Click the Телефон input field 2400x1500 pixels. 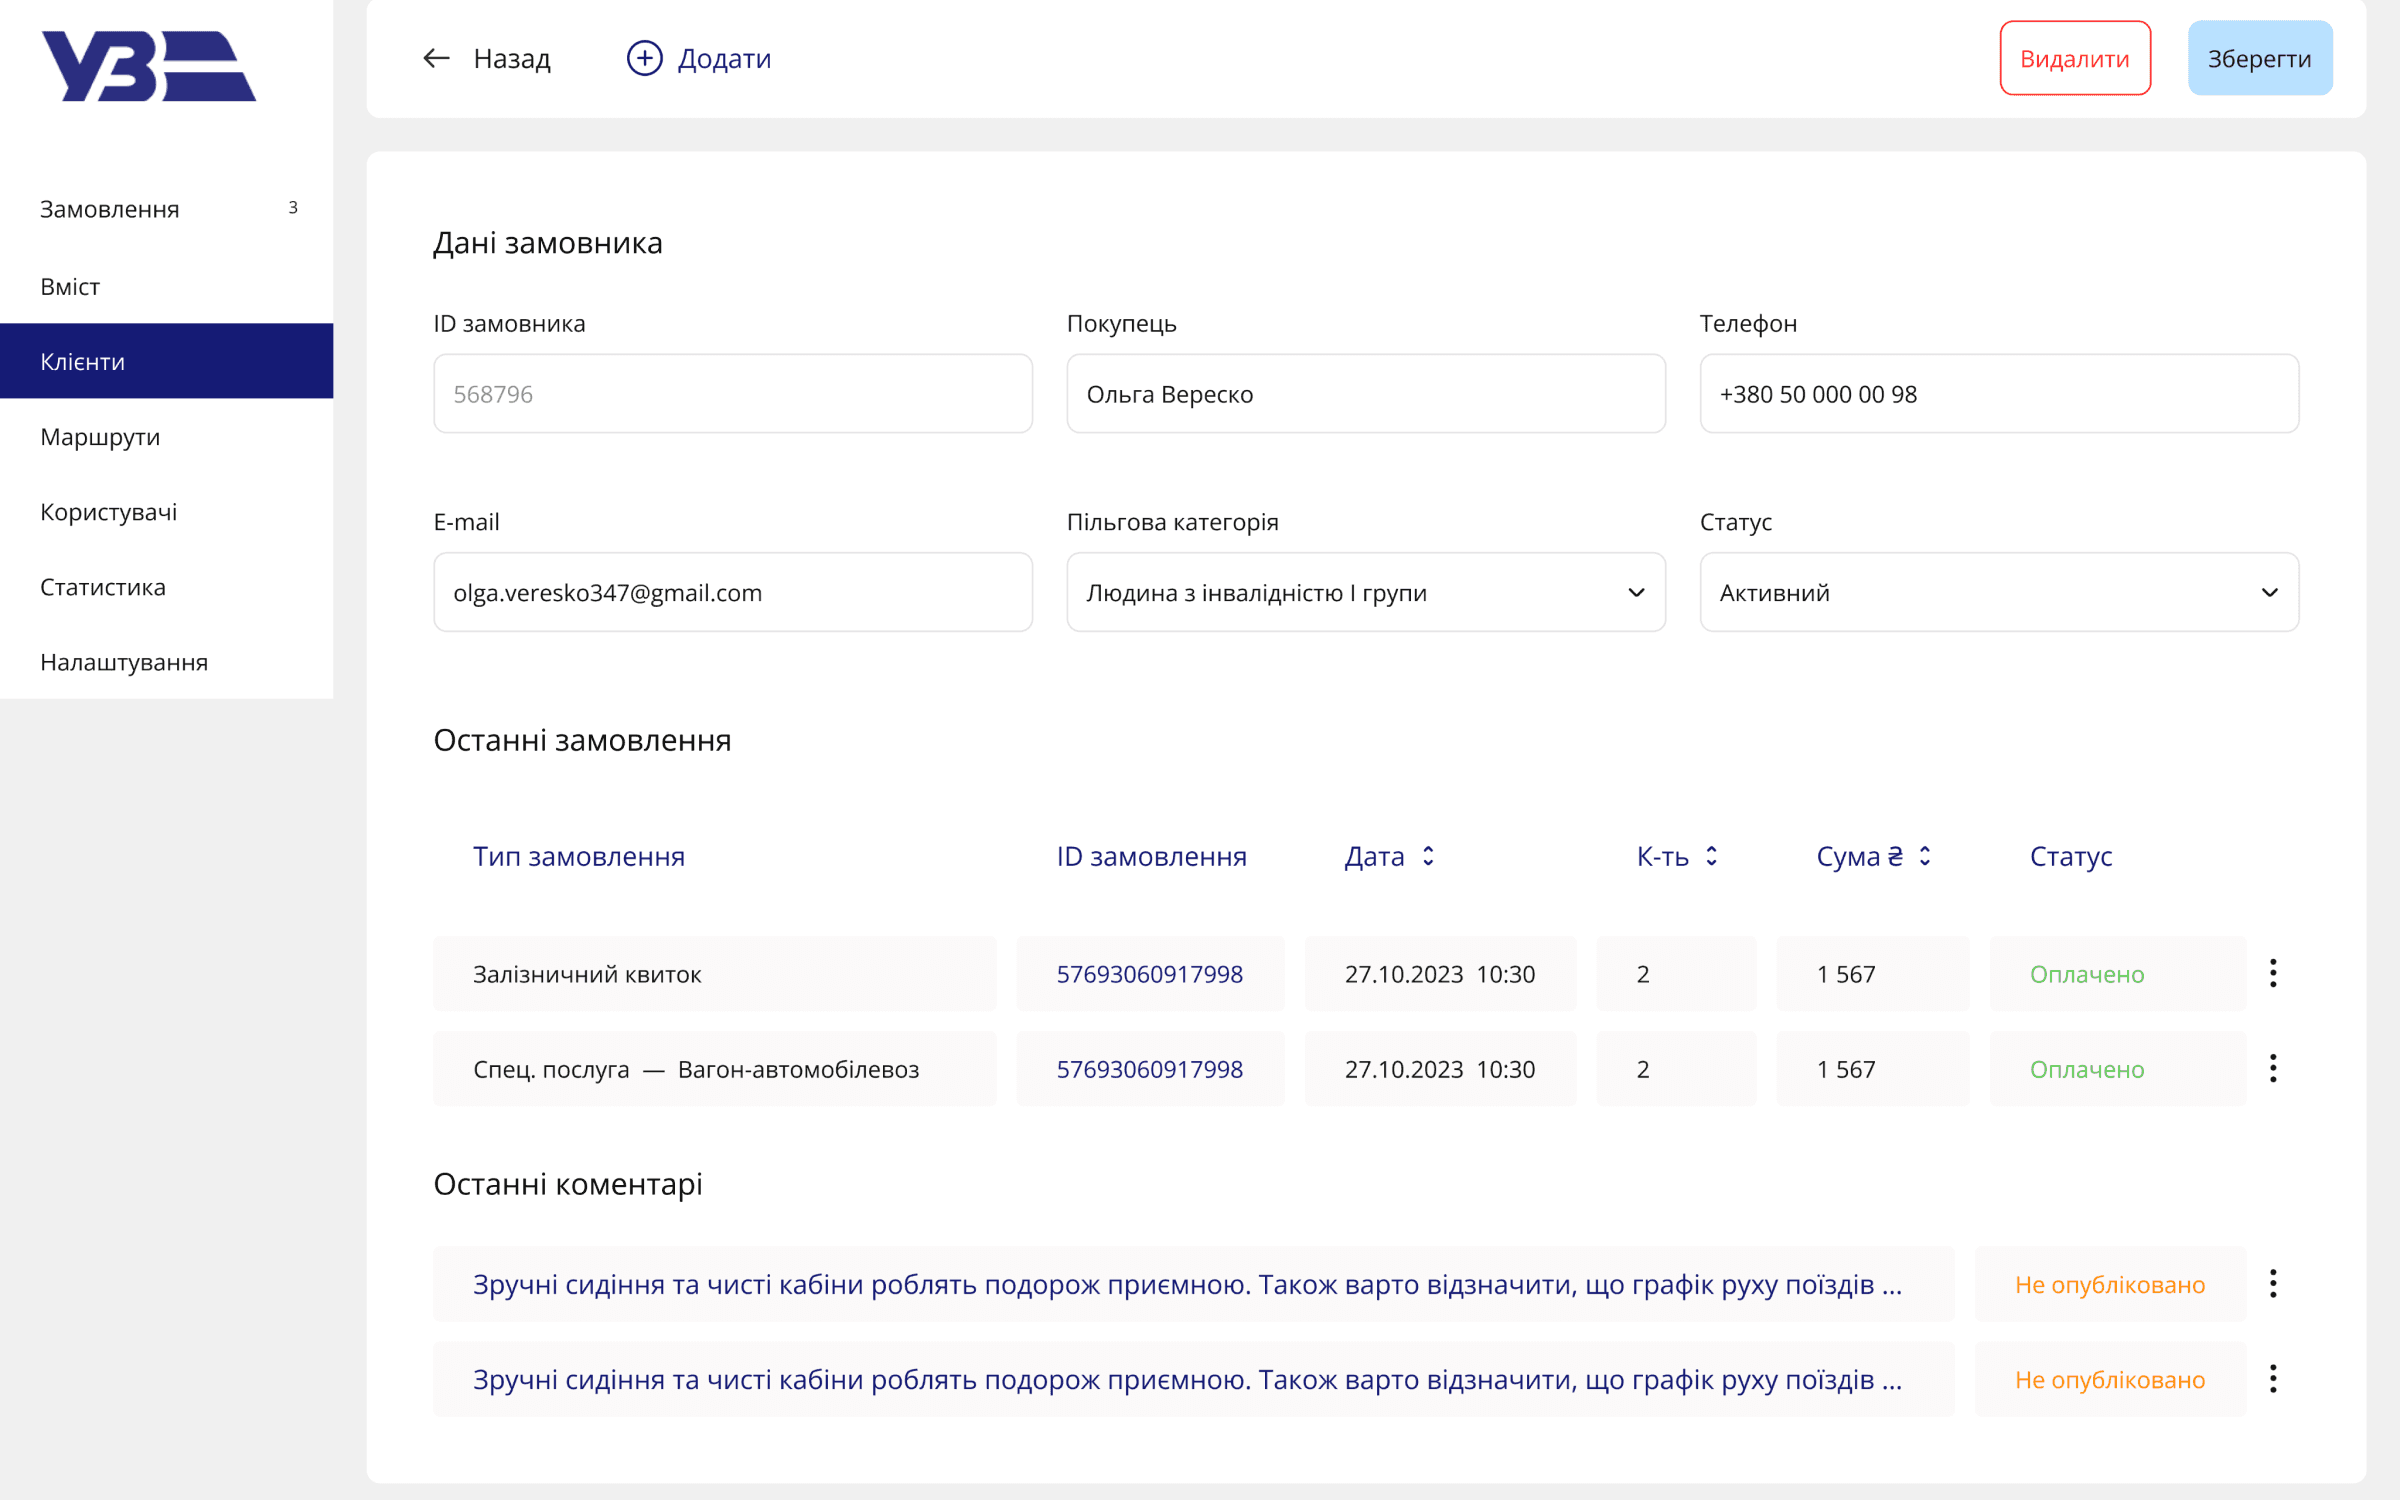1998,393
